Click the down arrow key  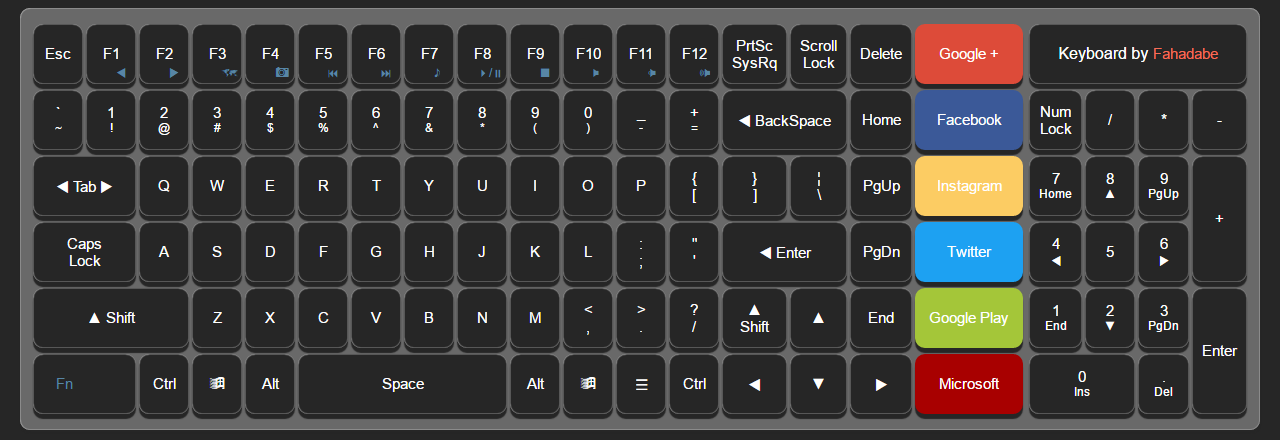[818, 384]
